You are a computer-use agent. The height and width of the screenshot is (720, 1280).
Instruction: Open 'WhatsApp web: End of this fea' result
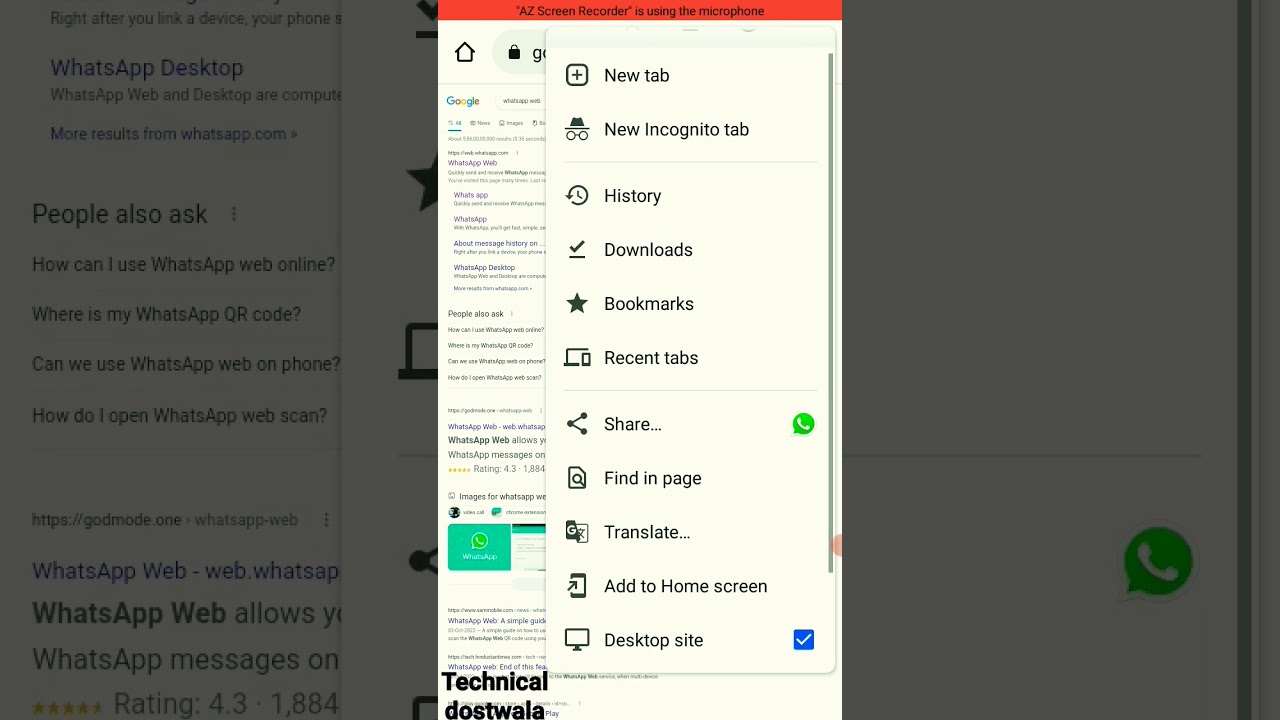point(496,667)
